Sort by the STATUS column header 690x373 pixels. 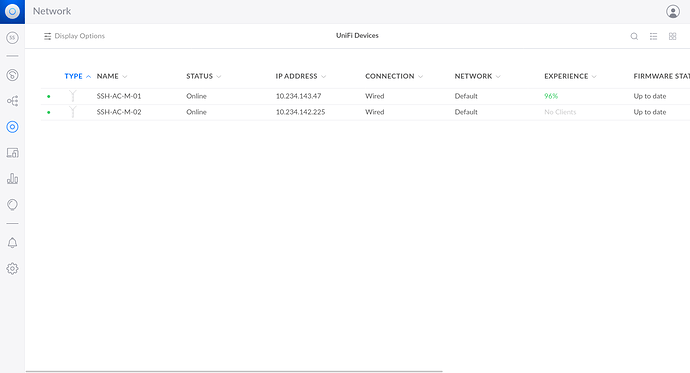[203, 77]
